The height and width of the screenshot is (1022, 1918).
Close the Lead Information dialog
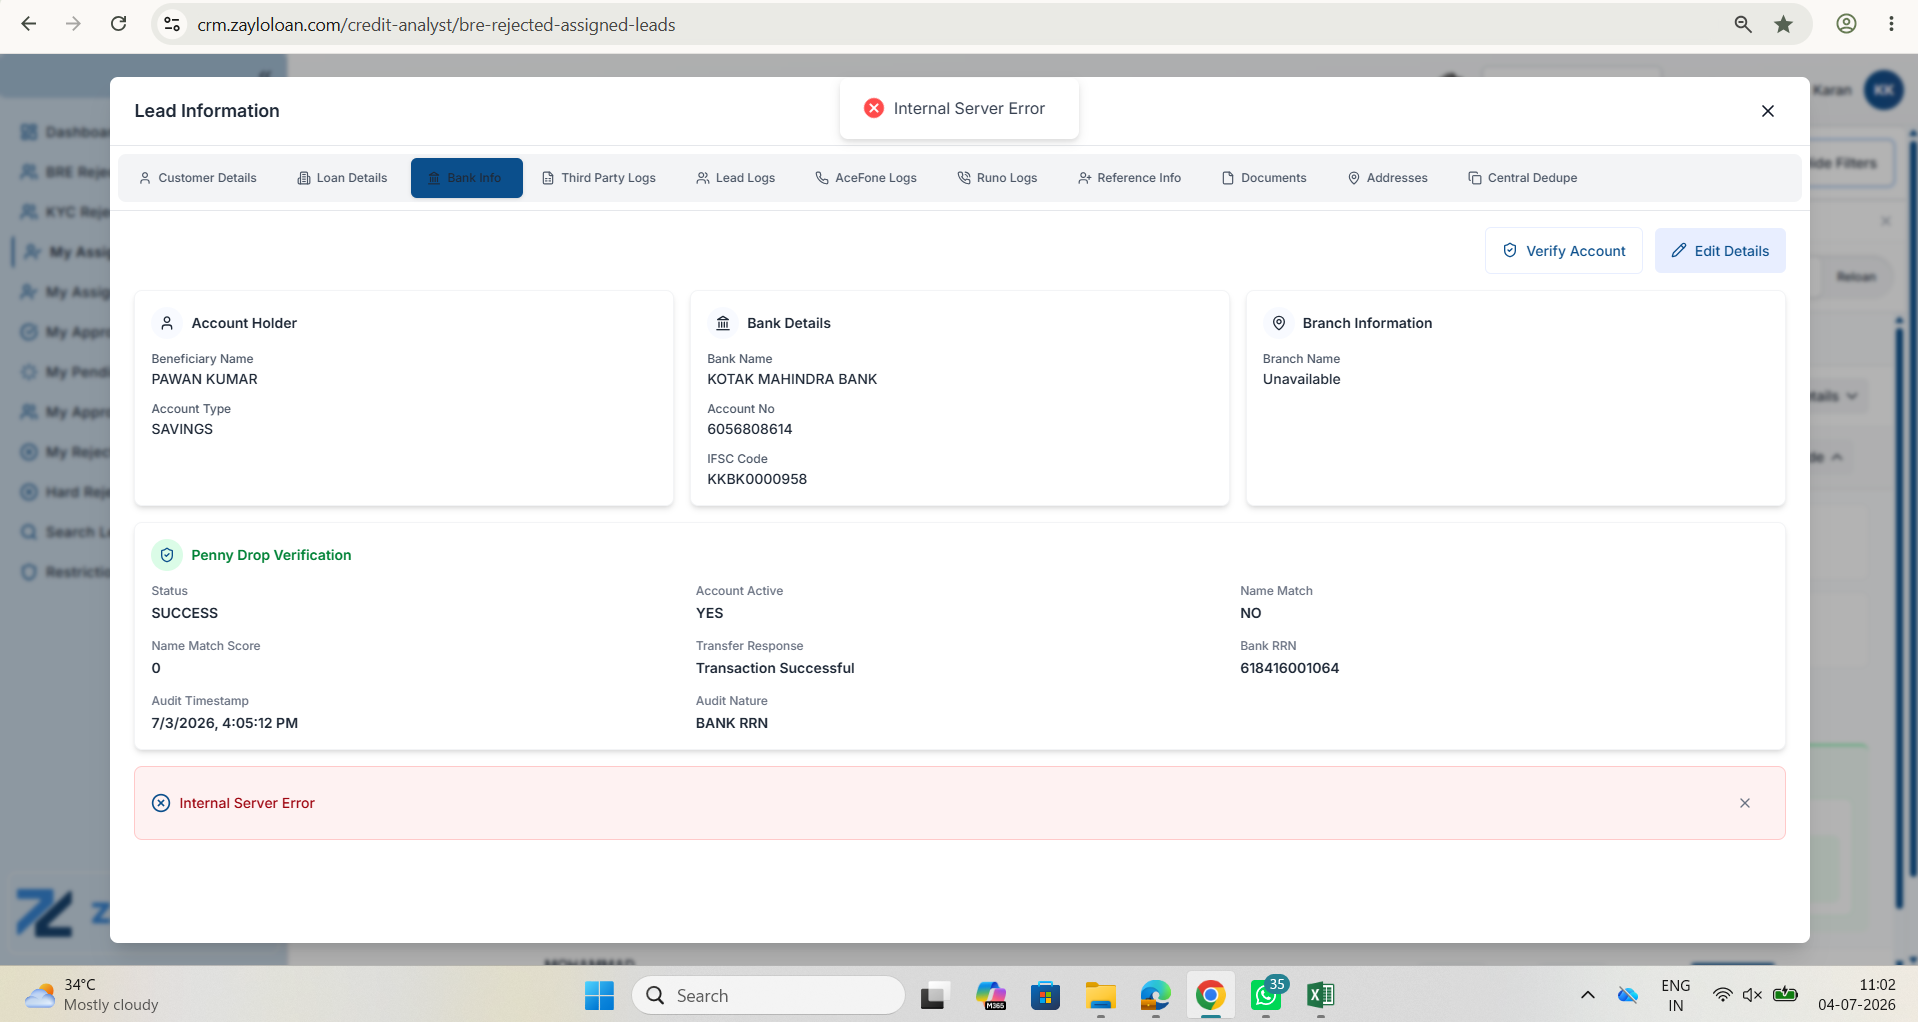coord(1767,111)
